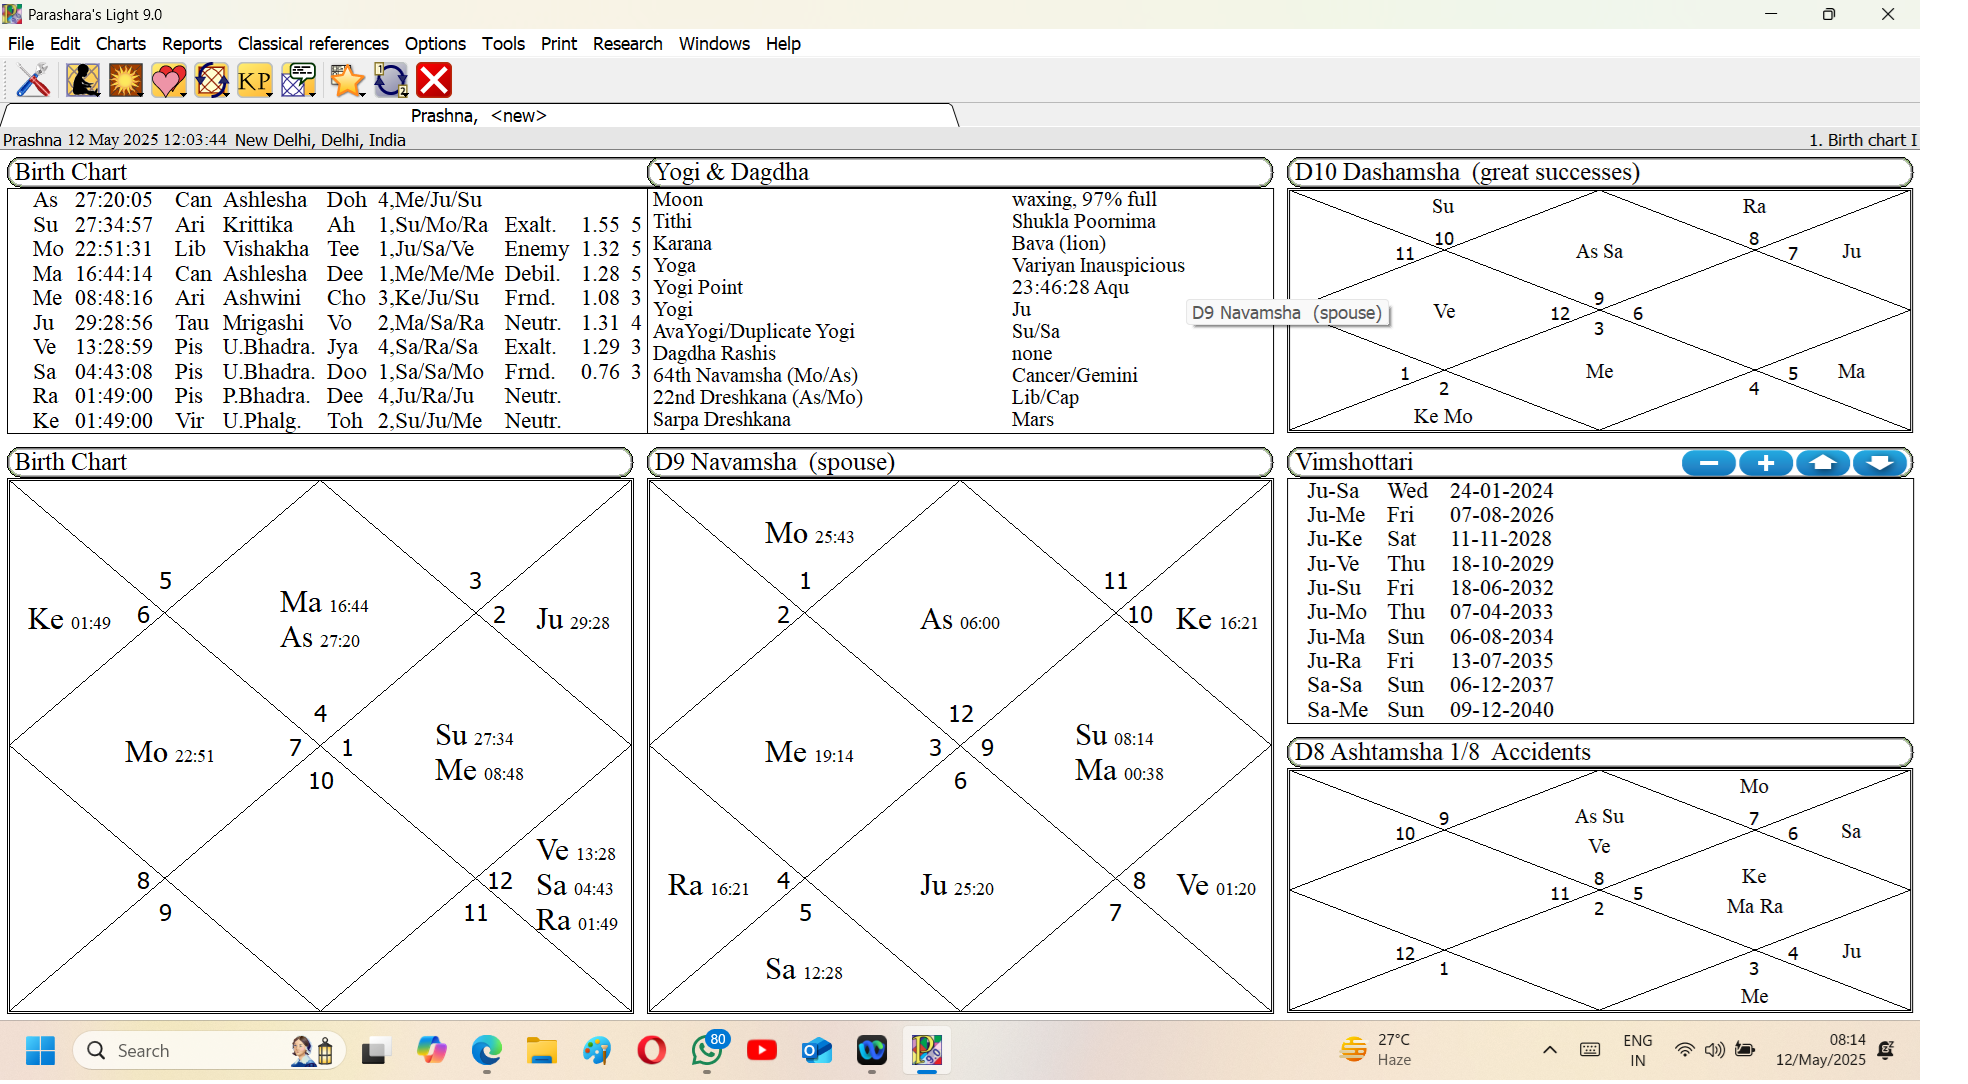Select the Sa-Me 09-12-2040 dasha row
1968x1084 pixels.
point(1430,710)
